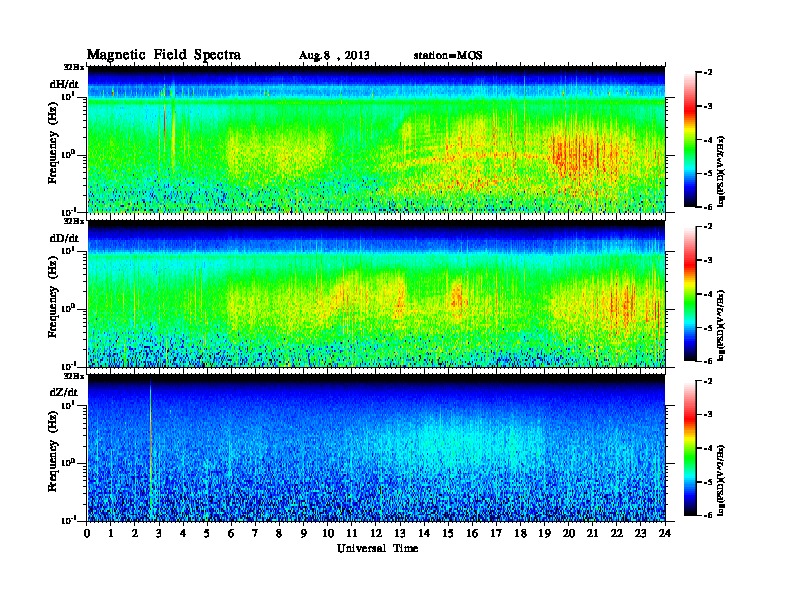Click the "32Hz" tick label above dD/dt
The image size is (792, 612).
point(74,221)
